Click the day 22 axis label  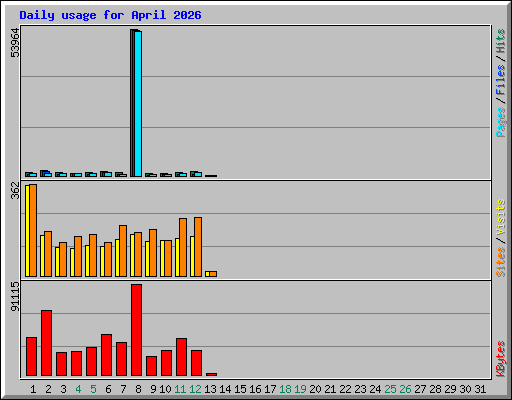coord(345,389)
